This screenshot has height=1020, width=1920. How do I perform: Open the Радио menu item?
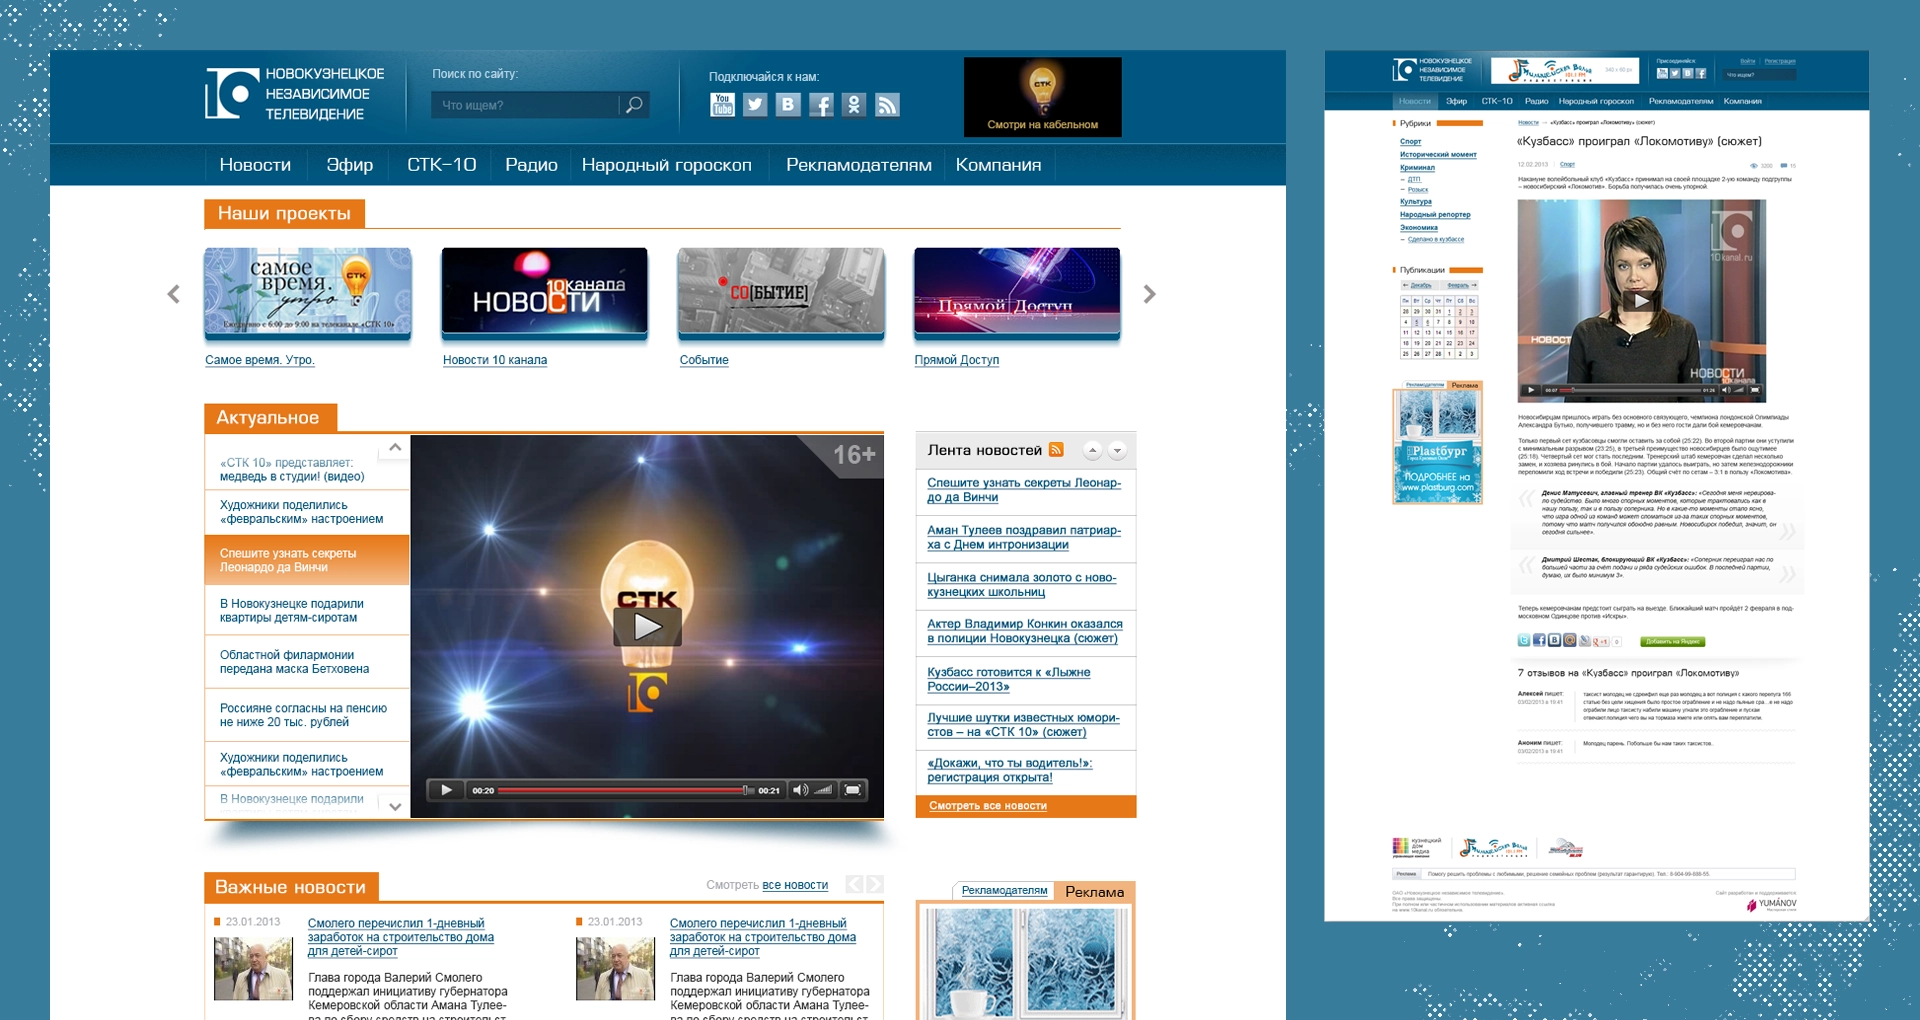(531, 165)
